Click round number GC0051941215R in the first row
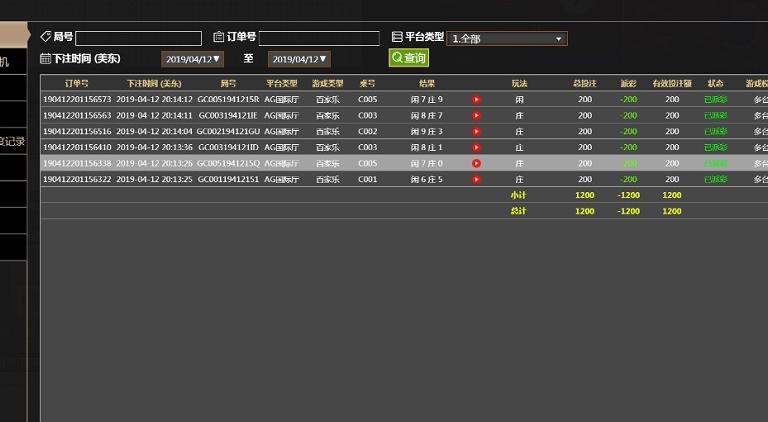This screenshot has height=422, width=768. click(227, 100)
